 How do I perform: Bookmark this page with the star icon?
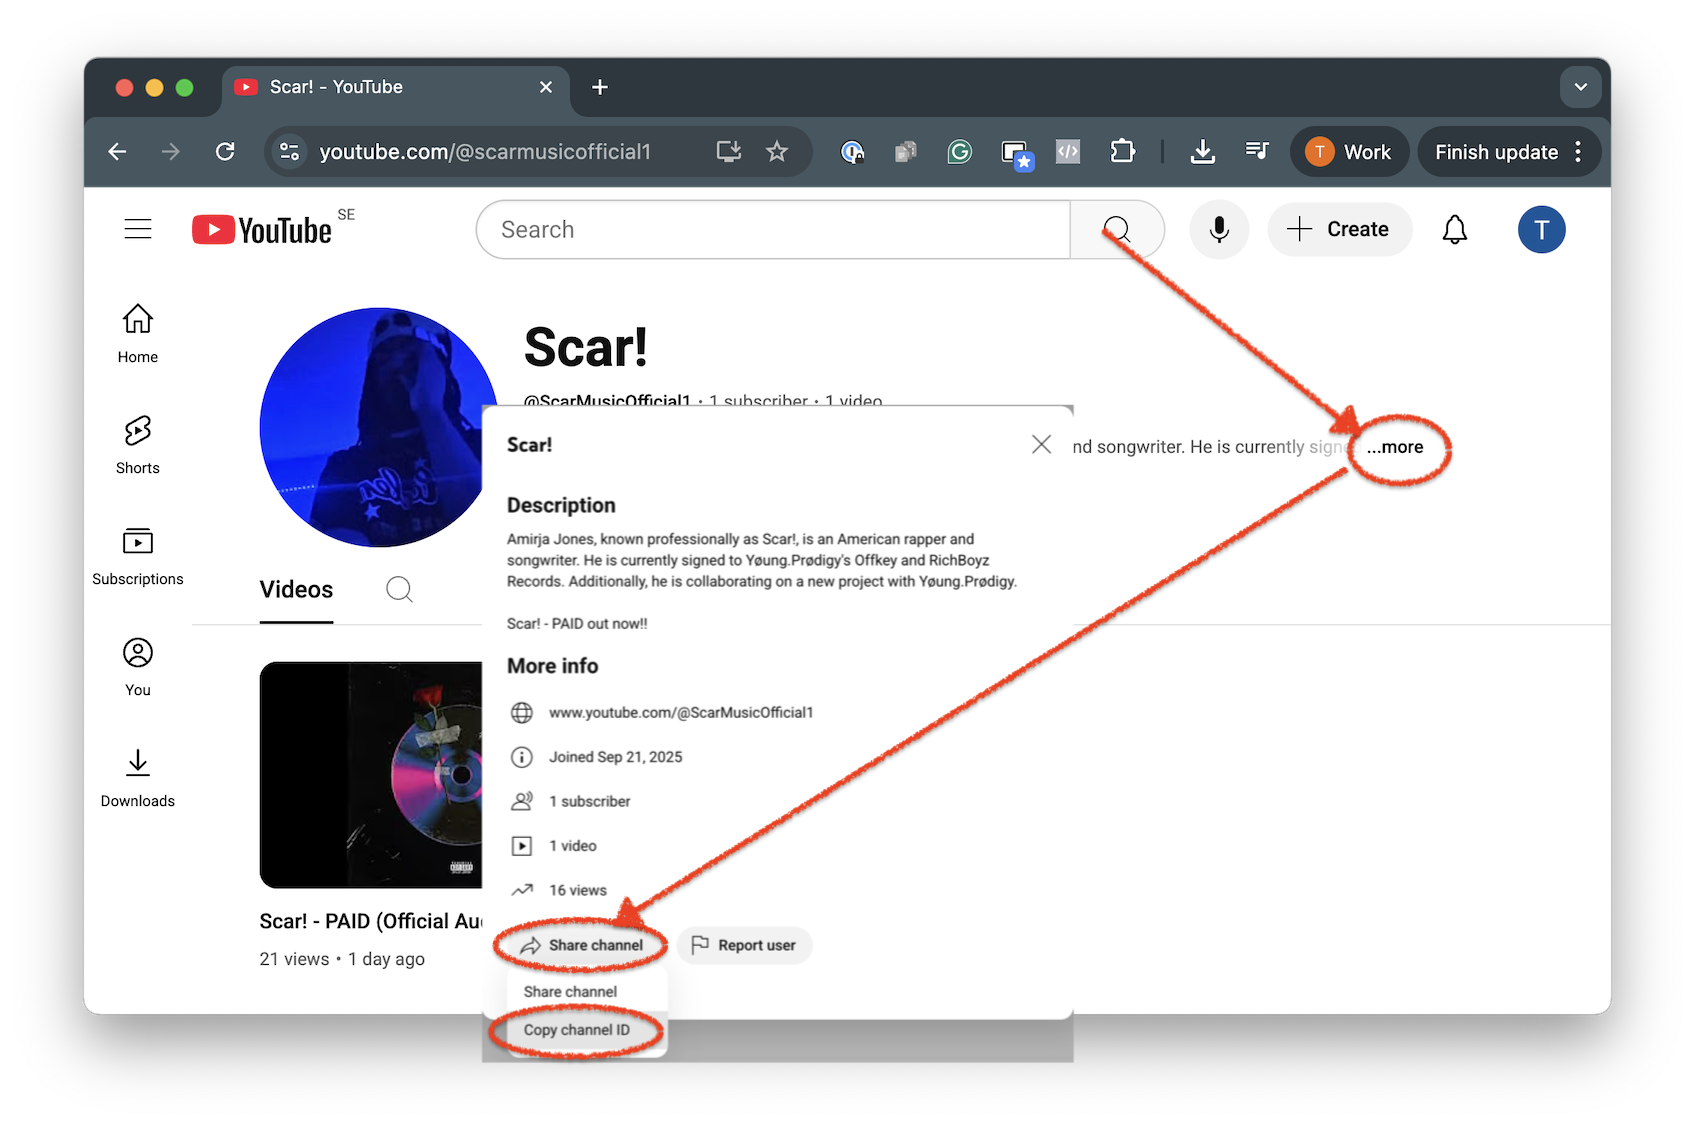(777, 152)
